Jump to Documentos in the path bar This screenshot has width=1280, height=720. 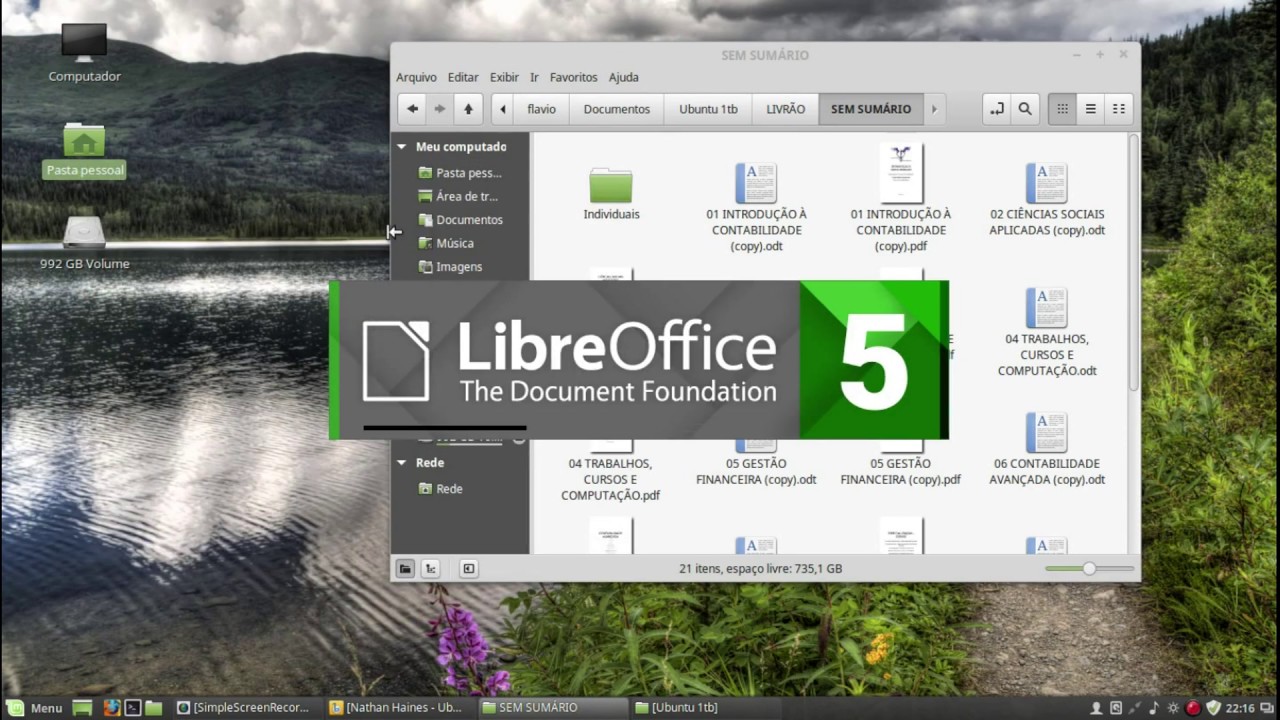(x=616, y=109)
